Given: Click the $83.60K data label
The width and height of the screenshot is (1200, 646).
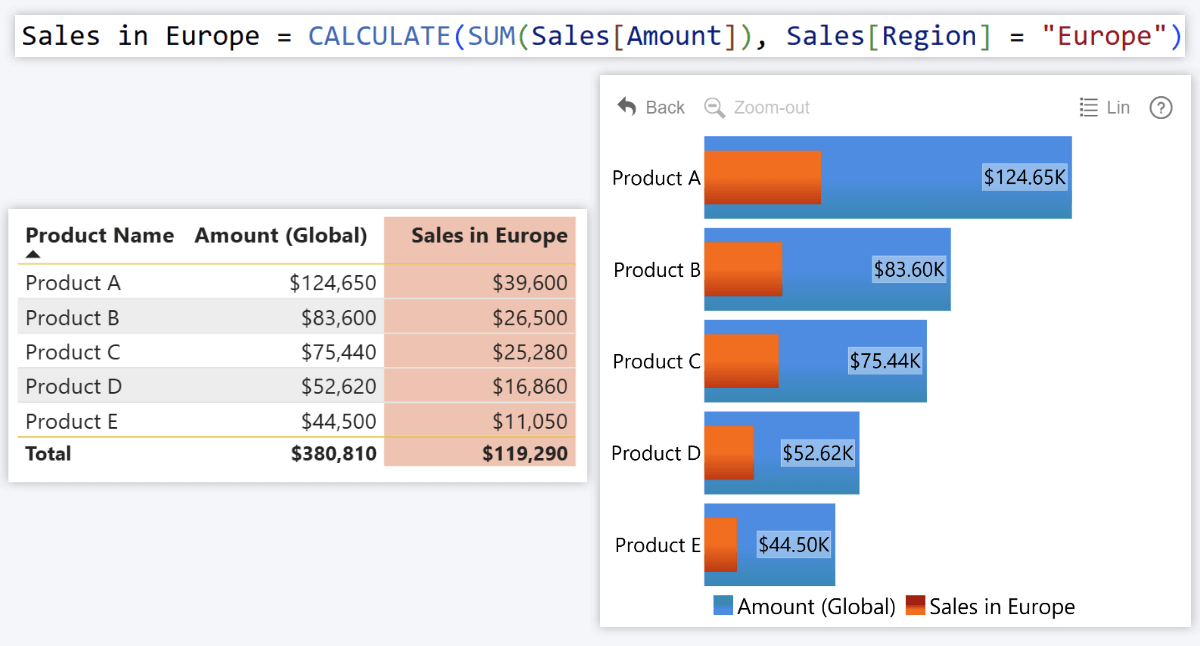Looking at the screenshot, I should [x=909, y=270].
